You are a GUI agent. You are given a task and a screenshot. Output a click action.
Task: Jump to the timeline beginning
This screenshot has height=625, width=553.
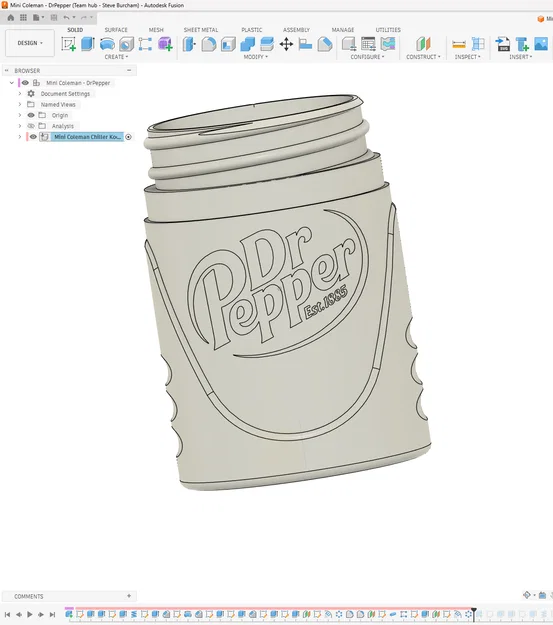[7, 615]
